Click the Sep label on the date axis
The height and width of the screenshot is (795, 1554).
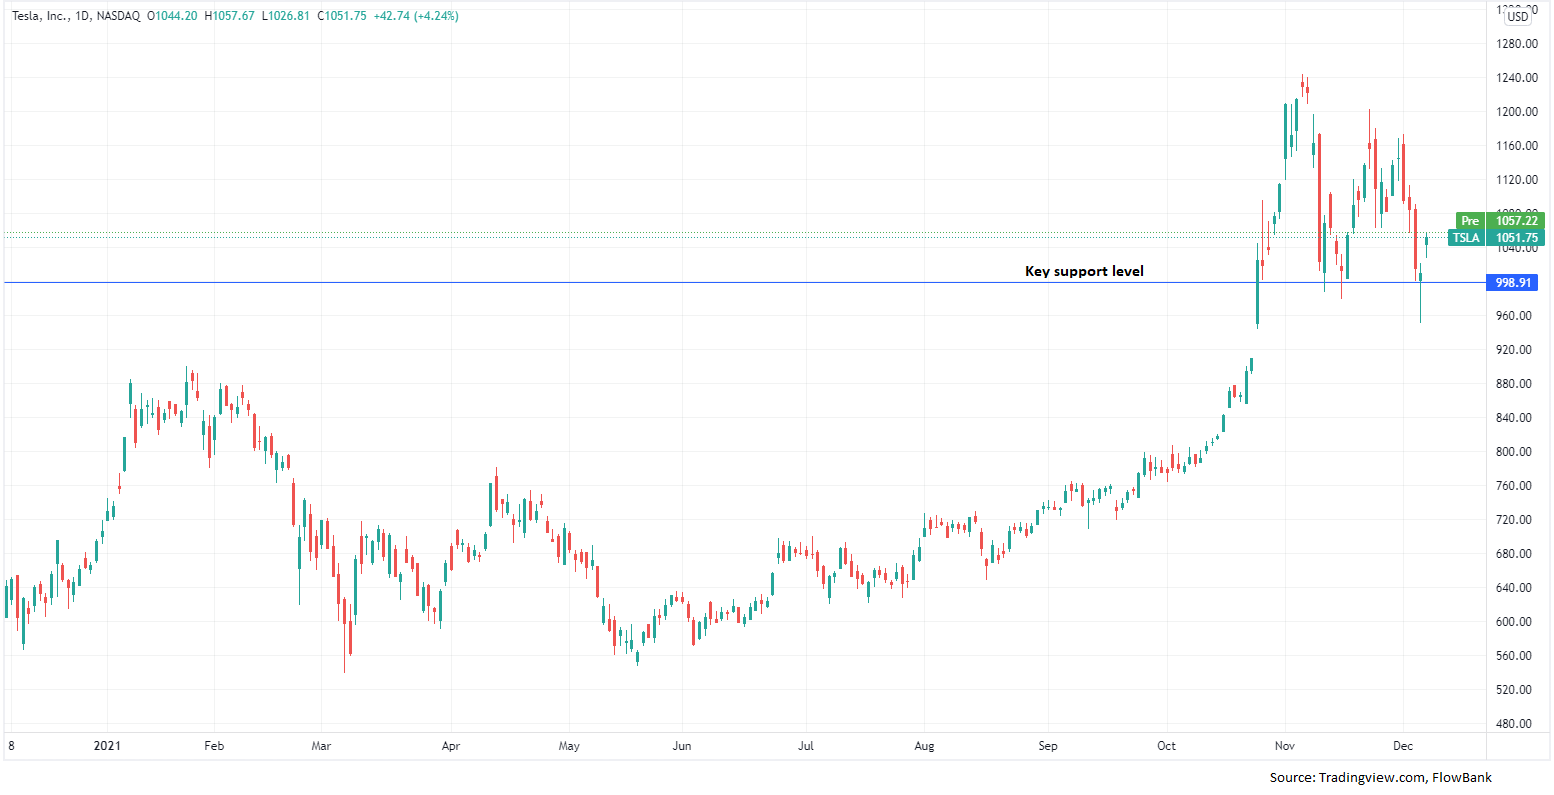click(x=1048, y=746)
